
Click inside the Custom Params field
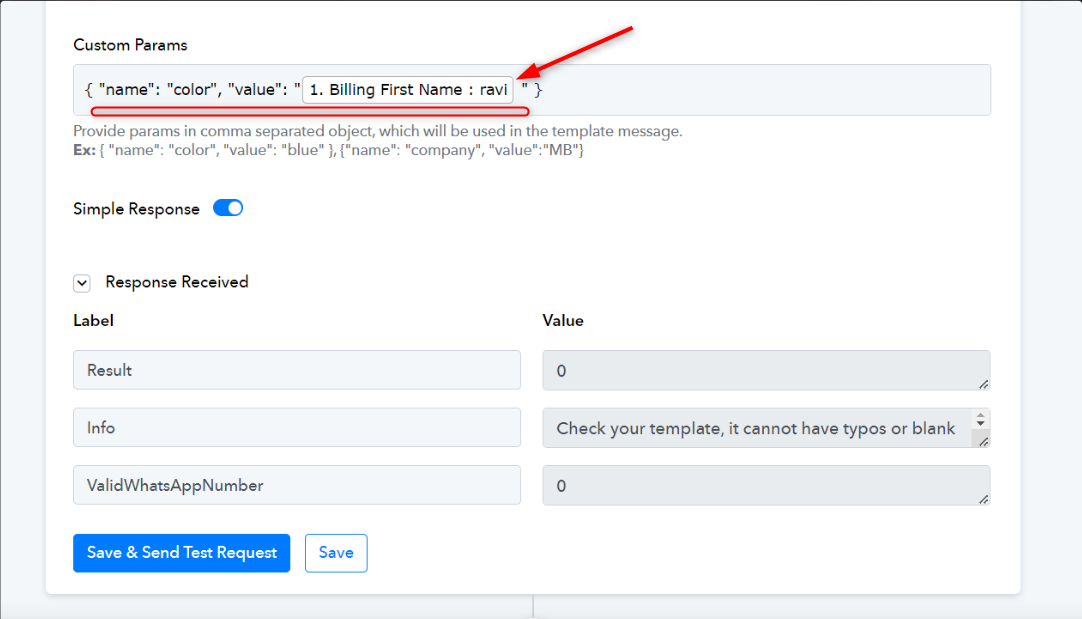[x=759, y=90]
